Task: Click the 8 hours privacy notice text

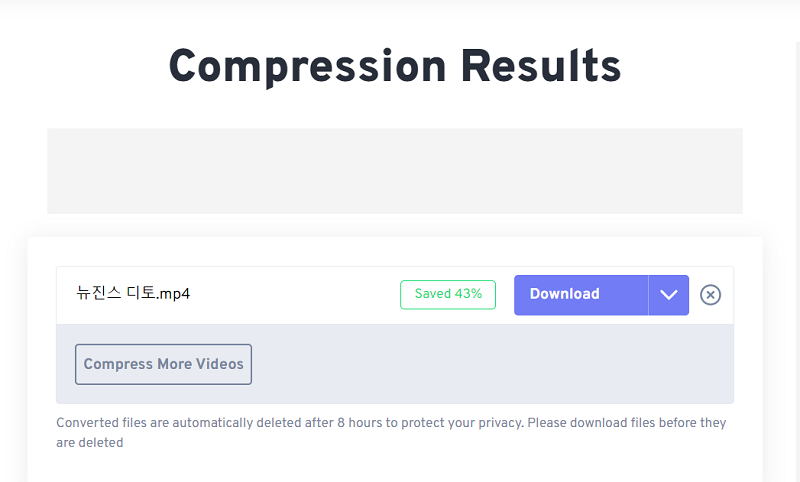Action: coord(391,423)
